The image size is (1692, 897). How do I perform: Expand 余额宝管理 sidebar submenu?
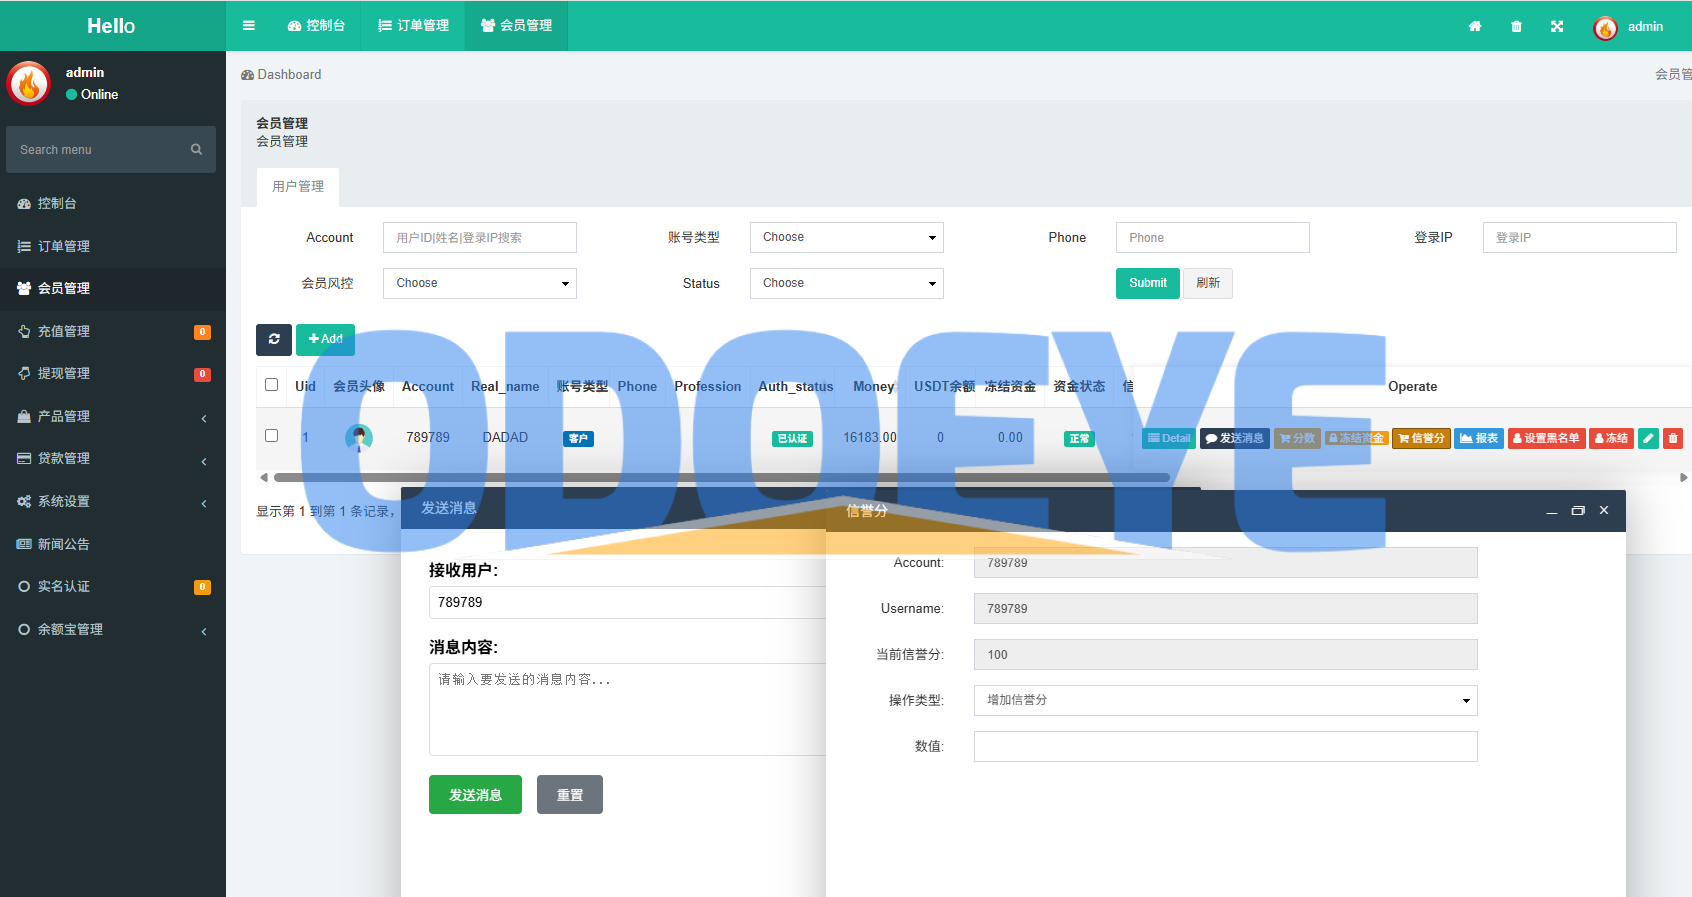[x=113, y=629]
